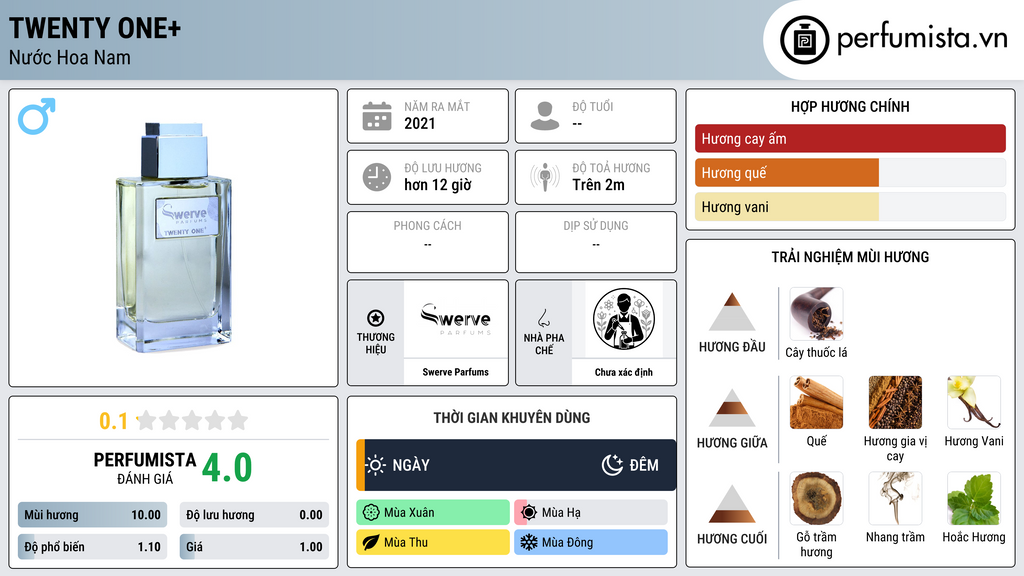The image size is (1024, 576).
Task: Open the Swerve Parfums brand logo
Action: click(456, 319)
